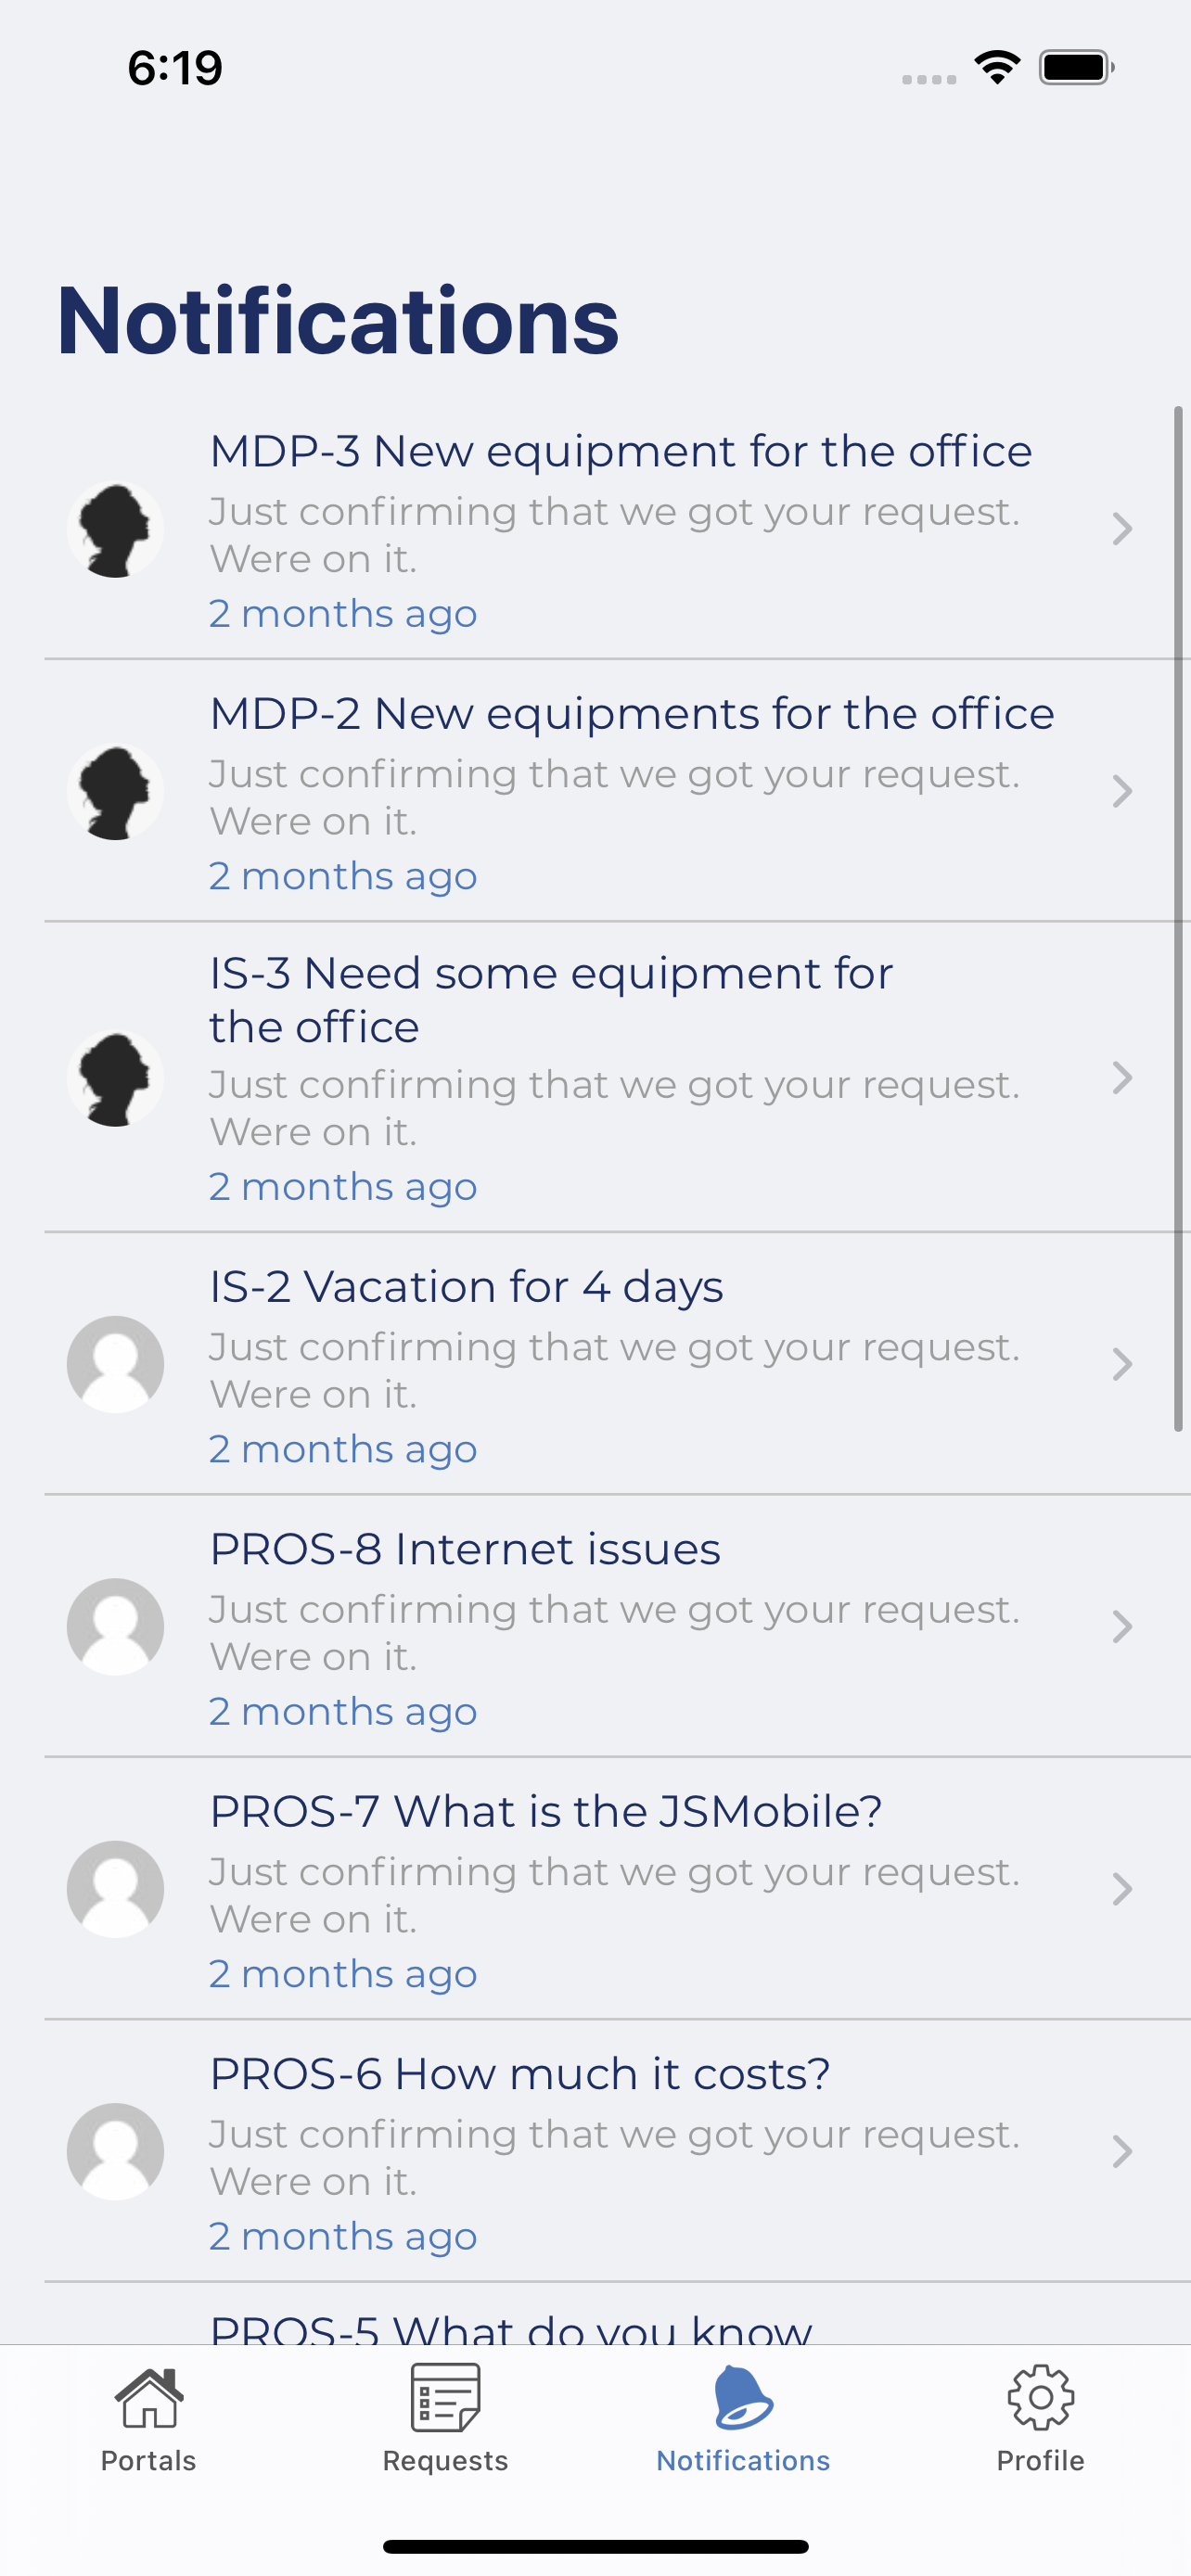Tap the Notifications bell icon

(x=743, y=2397)
